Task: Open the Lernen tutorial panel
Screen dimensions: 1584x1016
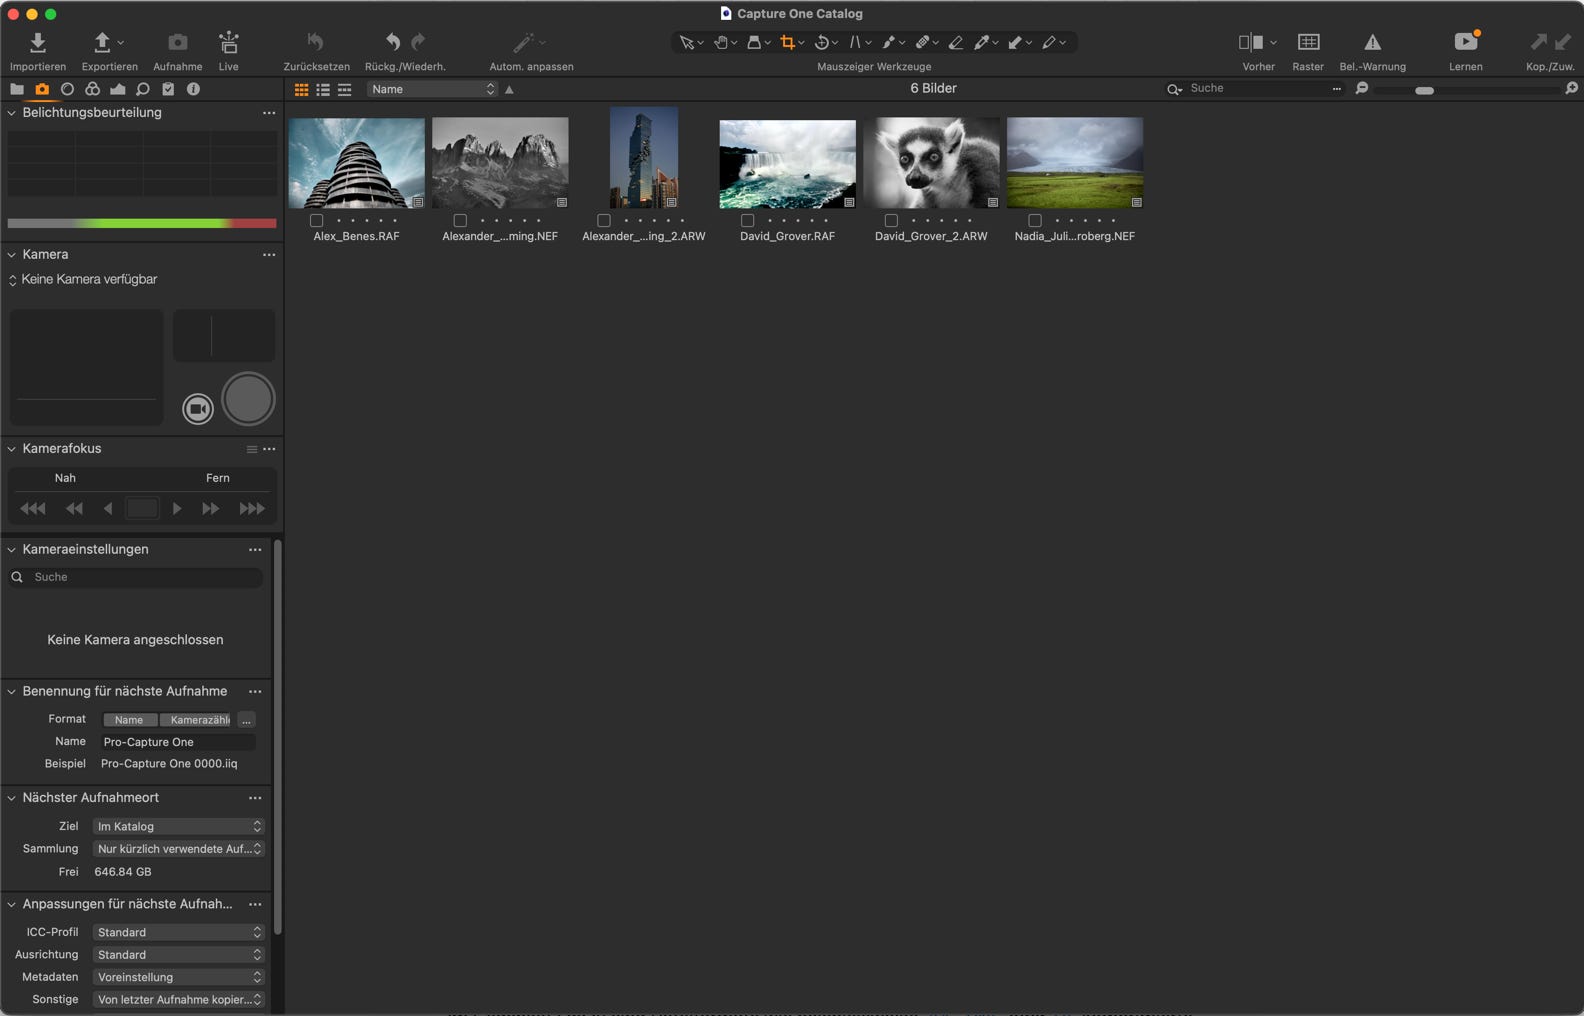Action: pyautogui.click(x=1465, y=43)
